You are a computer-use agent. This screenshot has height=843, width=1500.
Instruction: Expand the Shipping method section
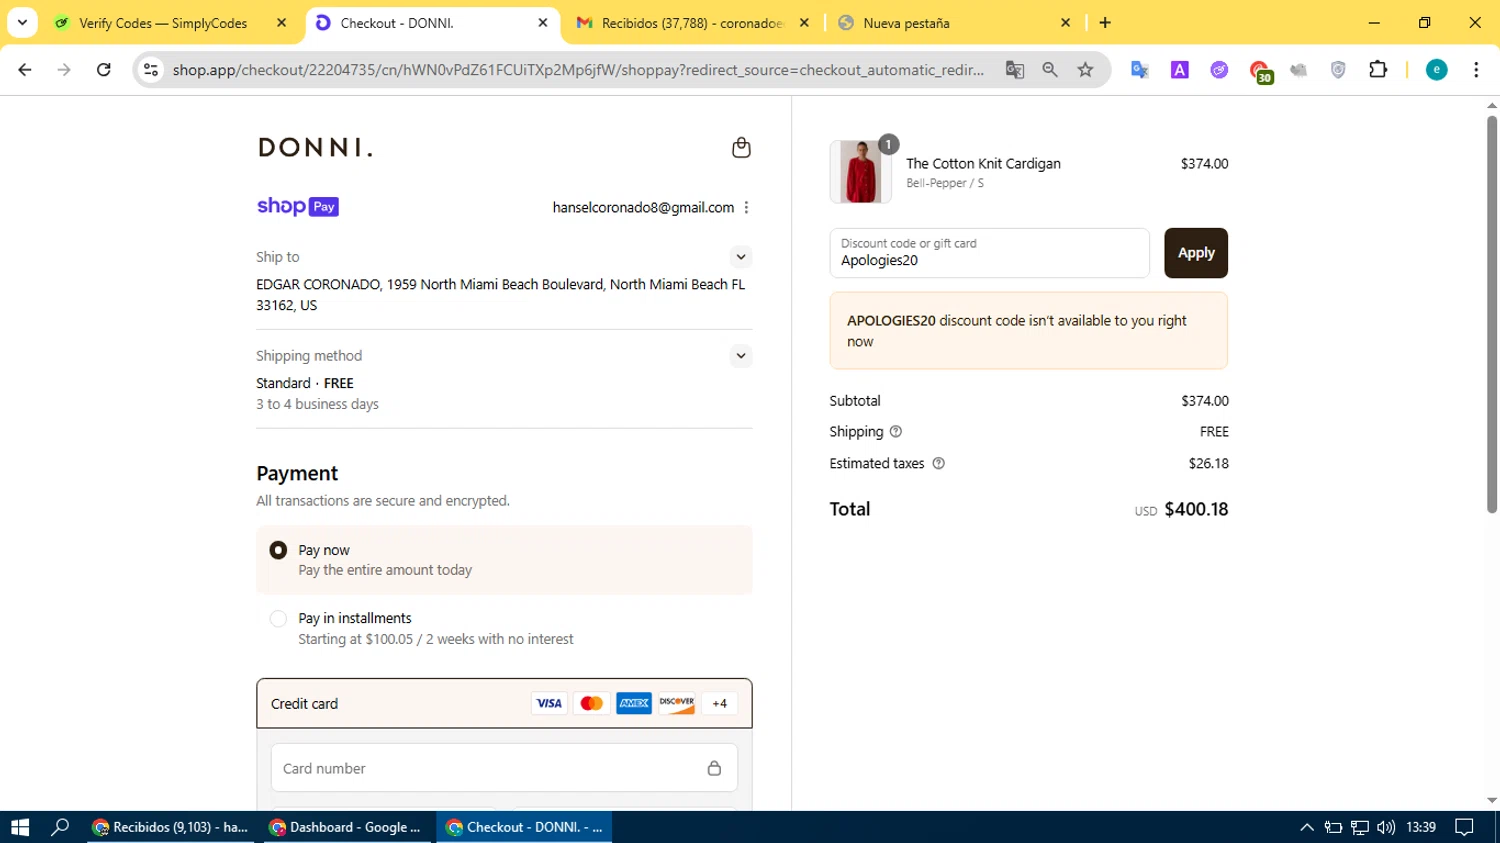(740, 356)
